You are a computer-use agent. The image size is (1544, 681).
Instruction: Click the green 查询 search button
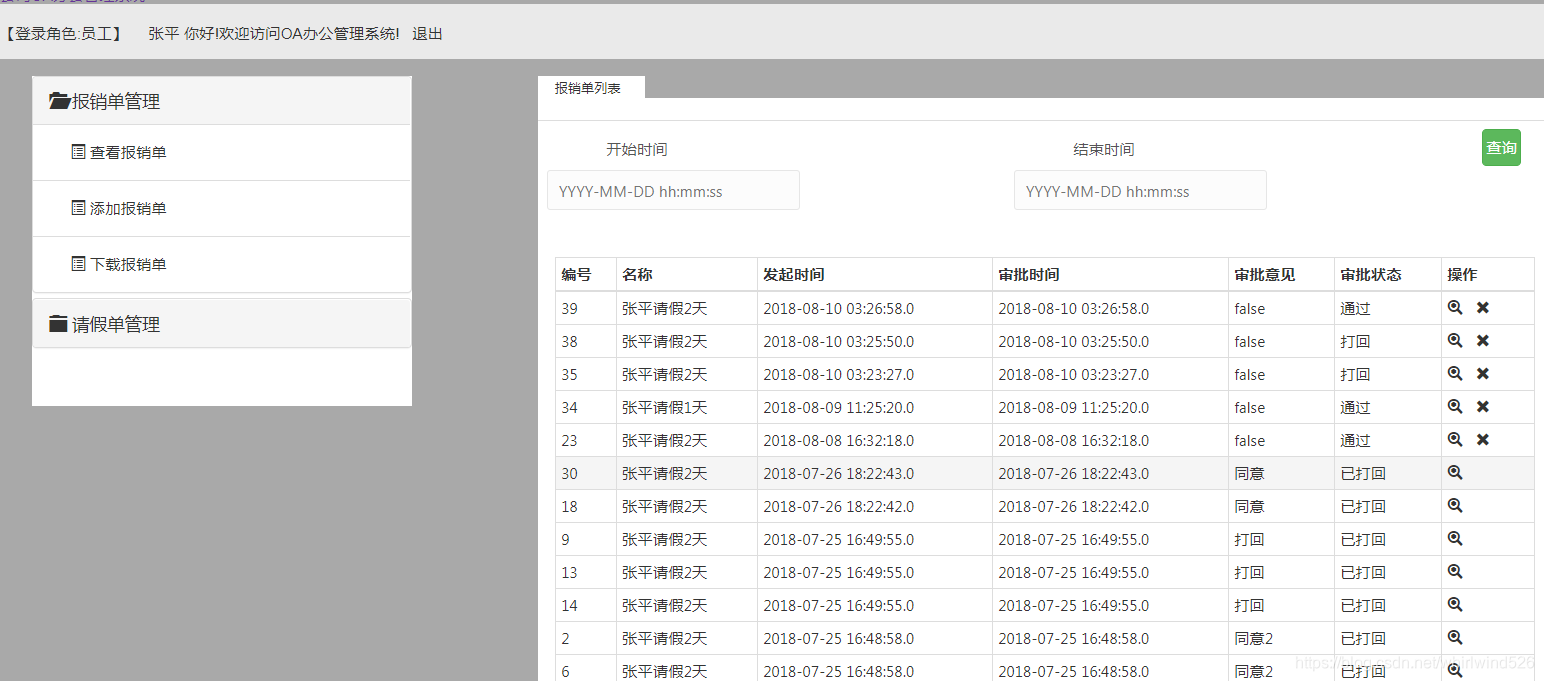pos(1501,147)
